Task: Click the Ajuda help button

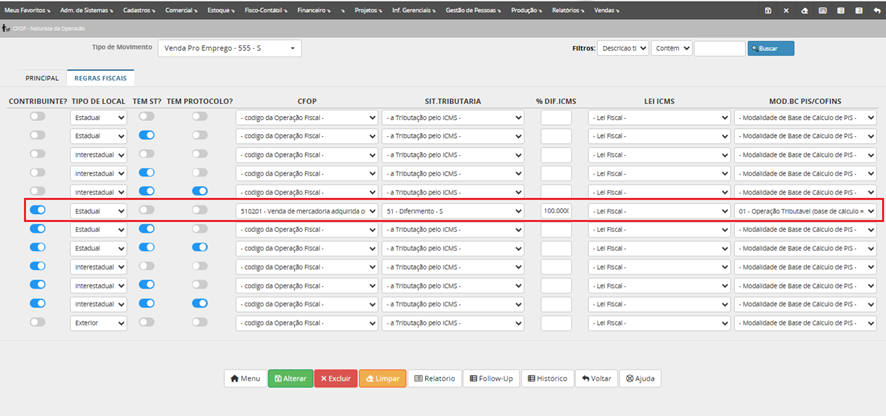Action: click(640, 379)
